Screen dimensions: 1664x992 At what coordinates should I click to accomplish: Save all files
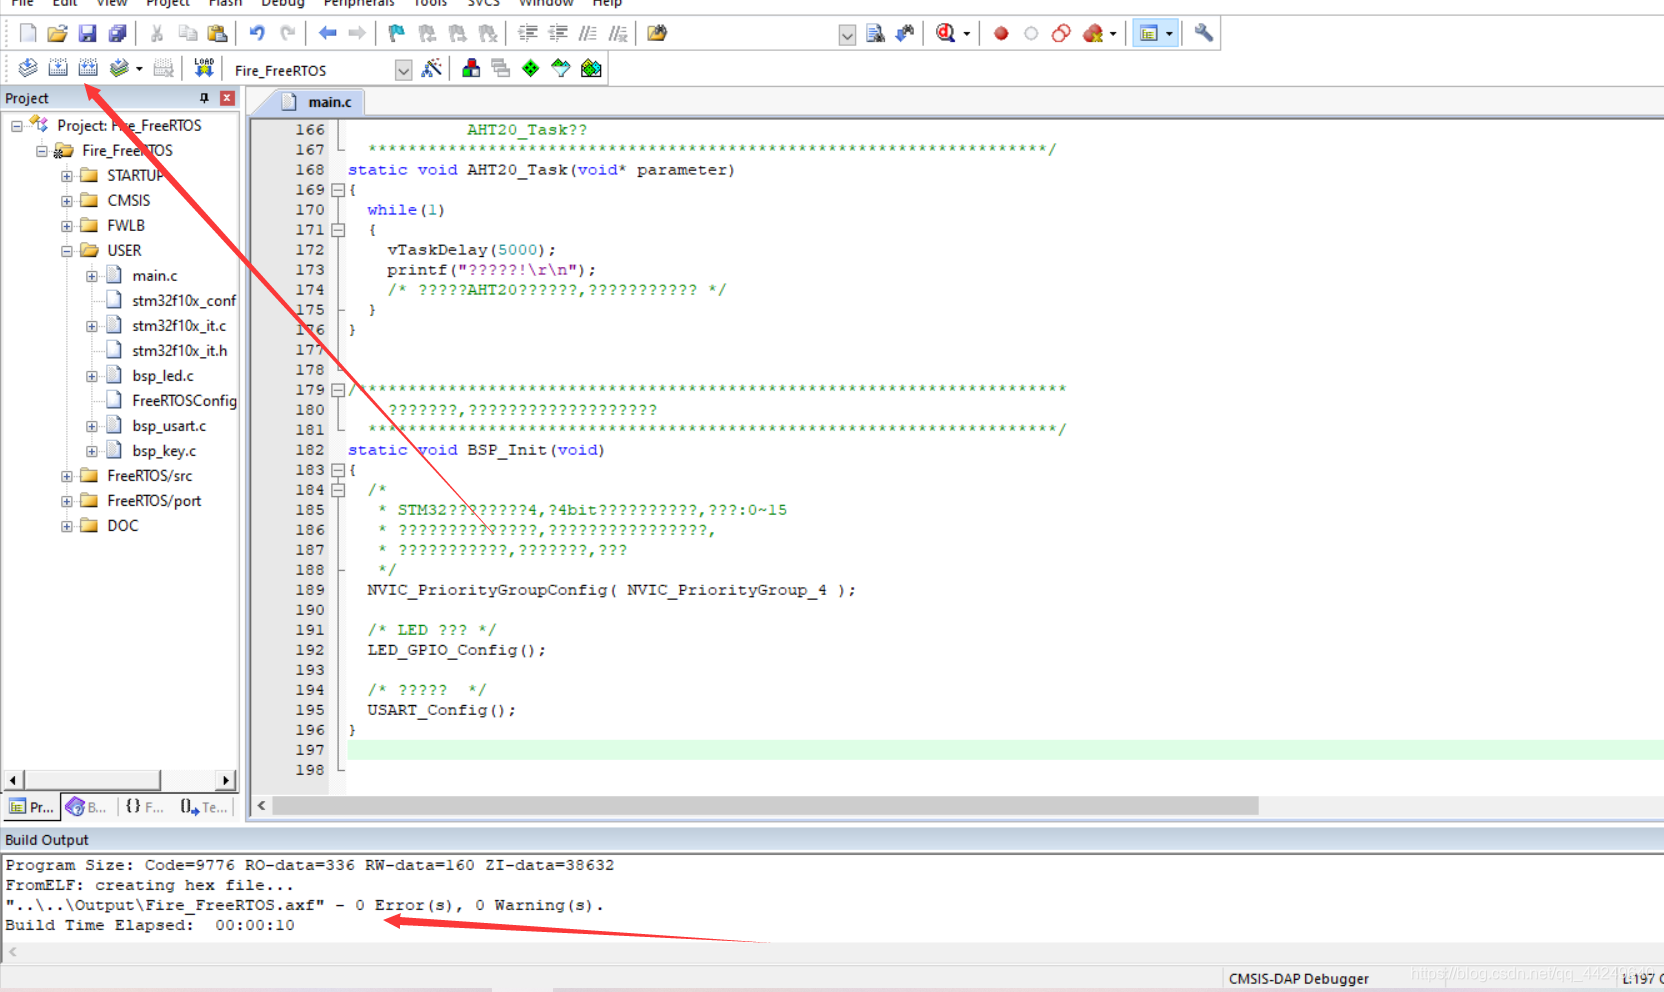coord(117,33)
